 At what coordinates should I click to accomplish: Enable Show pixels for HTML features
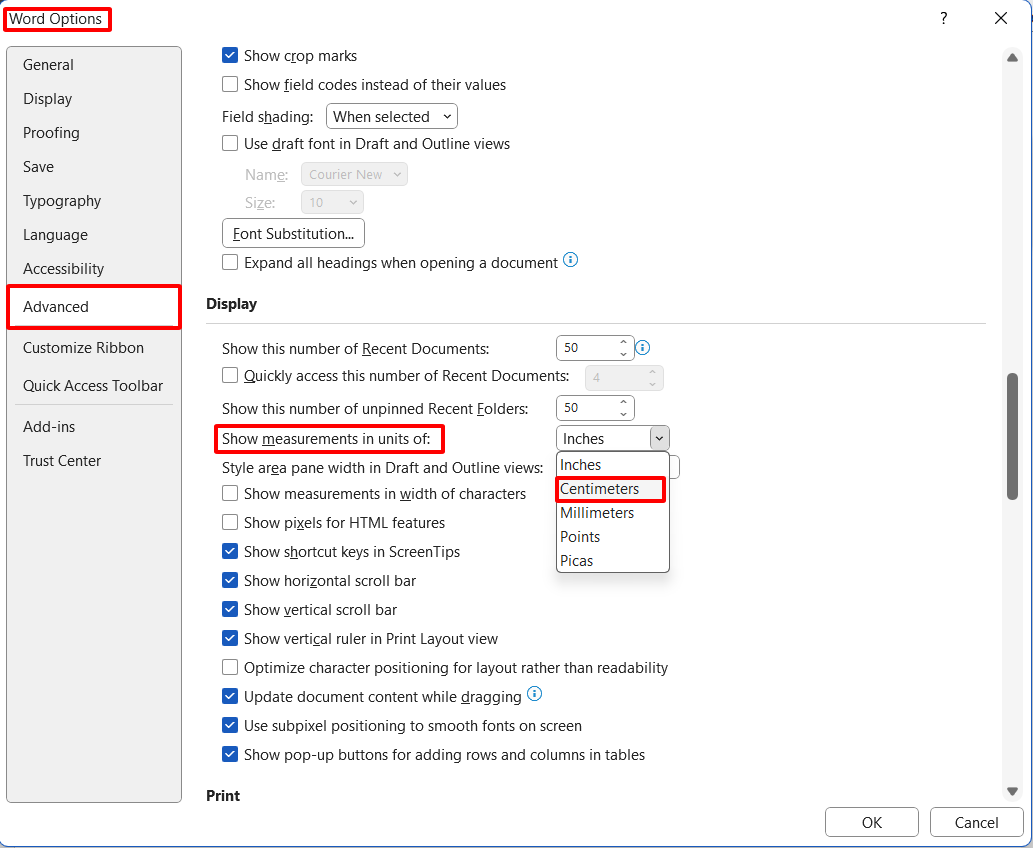[230, 523]
